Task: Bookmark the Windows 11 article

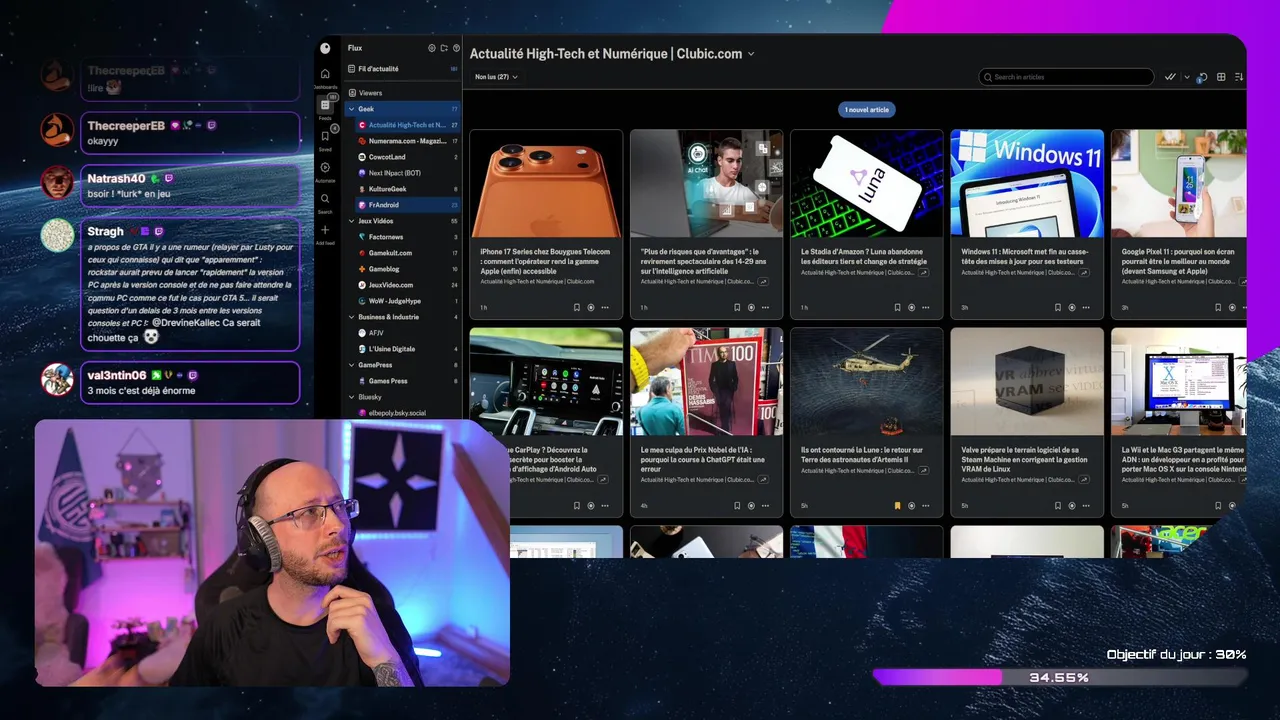Action: click(x=1058, y=308)
